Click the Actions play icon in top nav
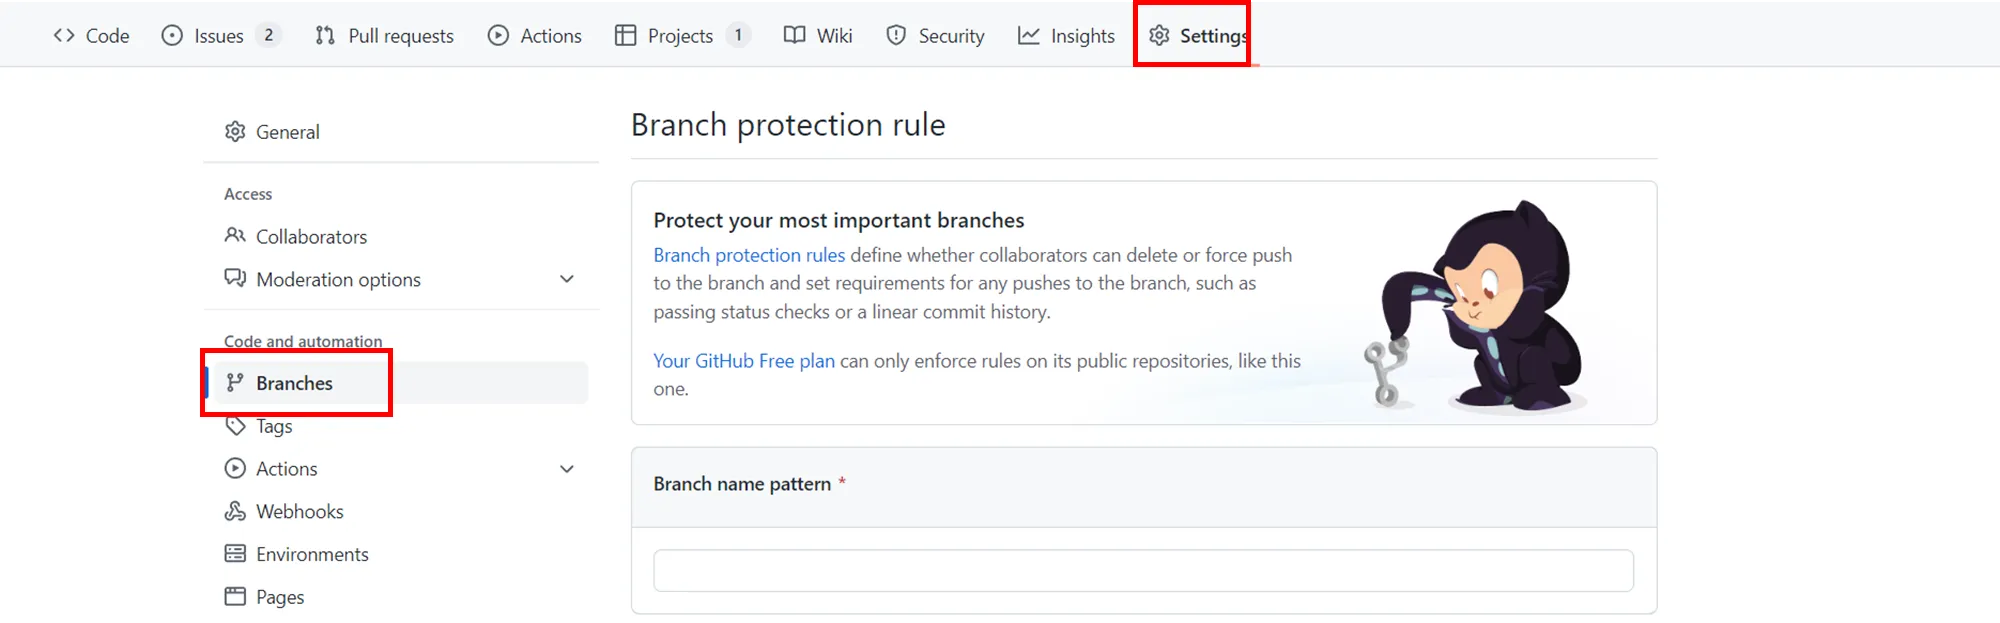2000x623 pixels. (x=498, y=36)
